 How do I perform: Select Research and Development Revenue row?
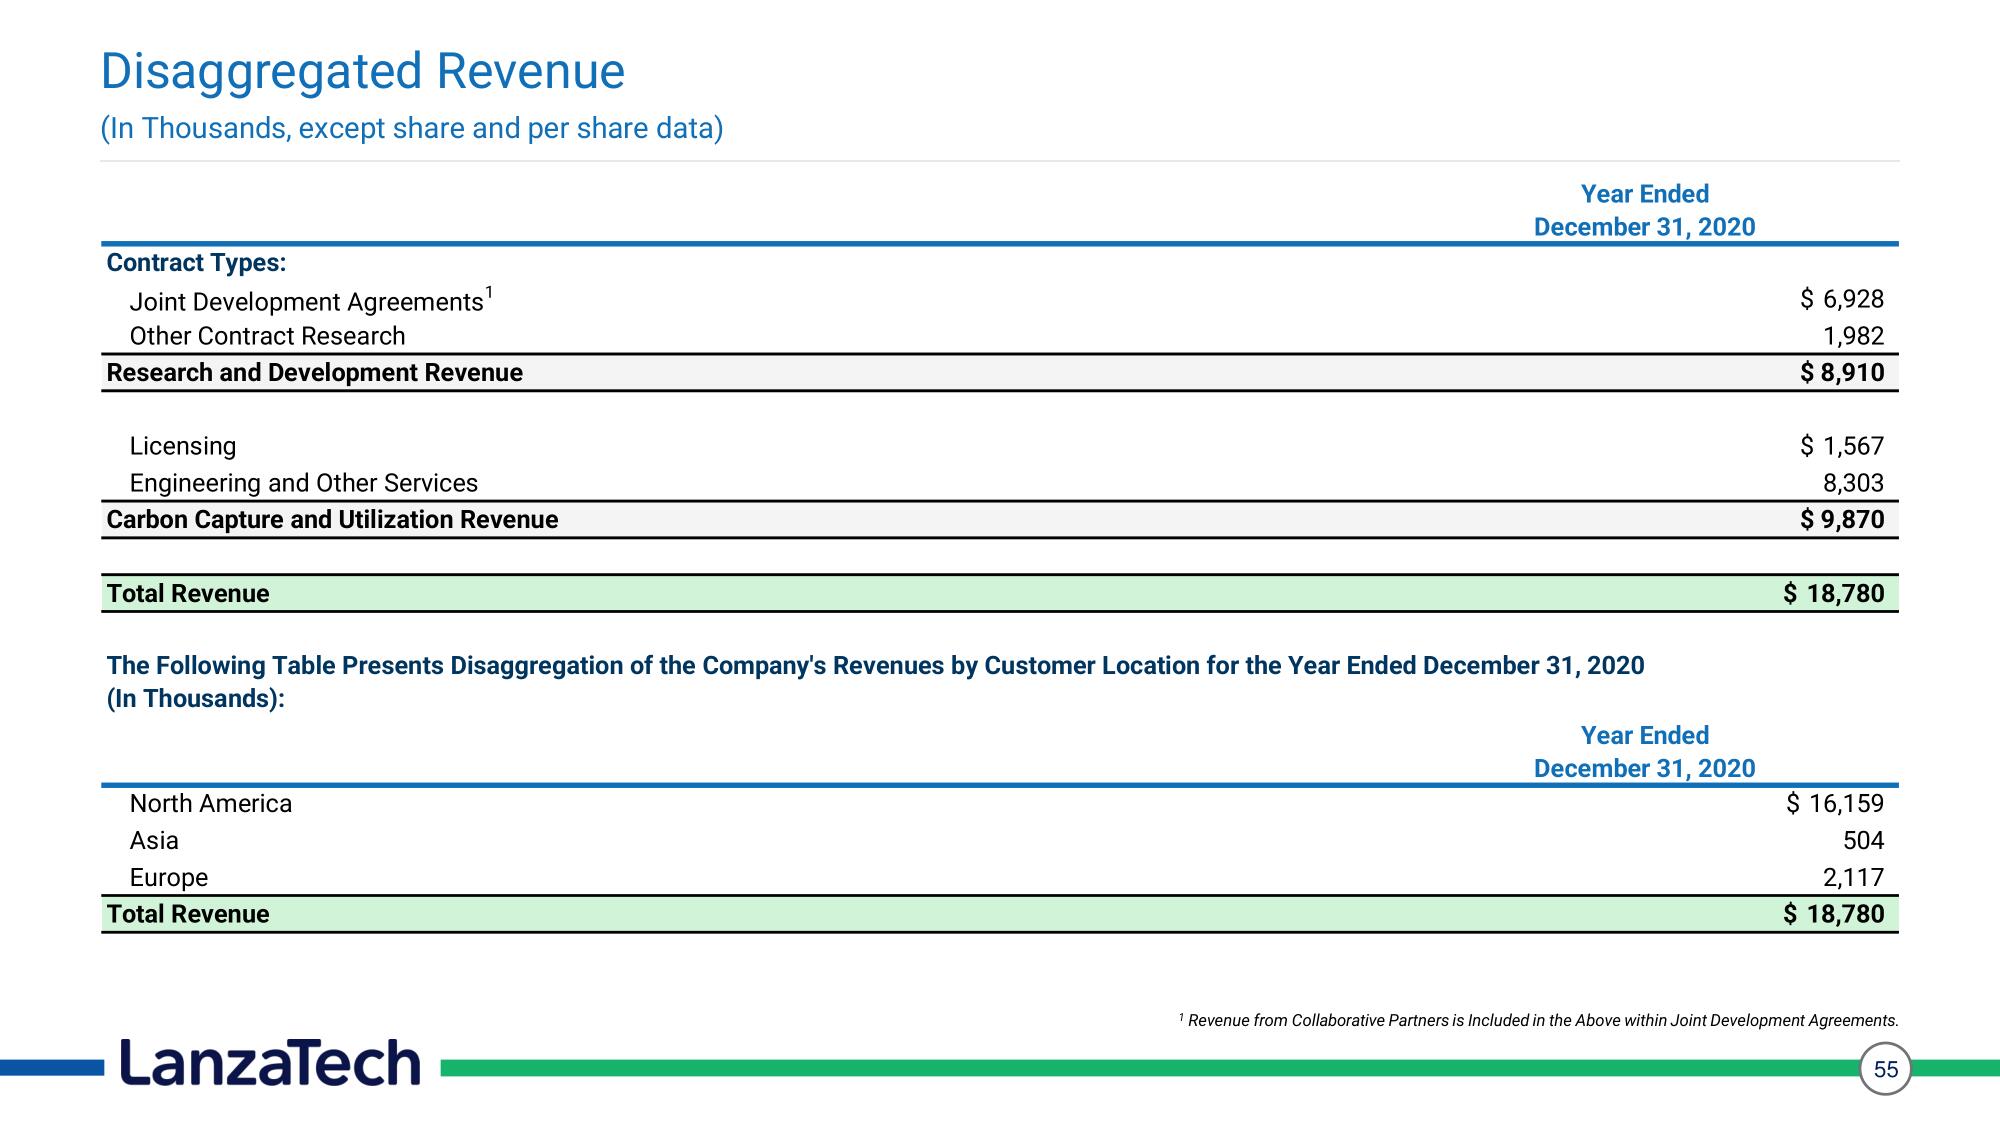pyautogui.click(x=1000, y=373)
